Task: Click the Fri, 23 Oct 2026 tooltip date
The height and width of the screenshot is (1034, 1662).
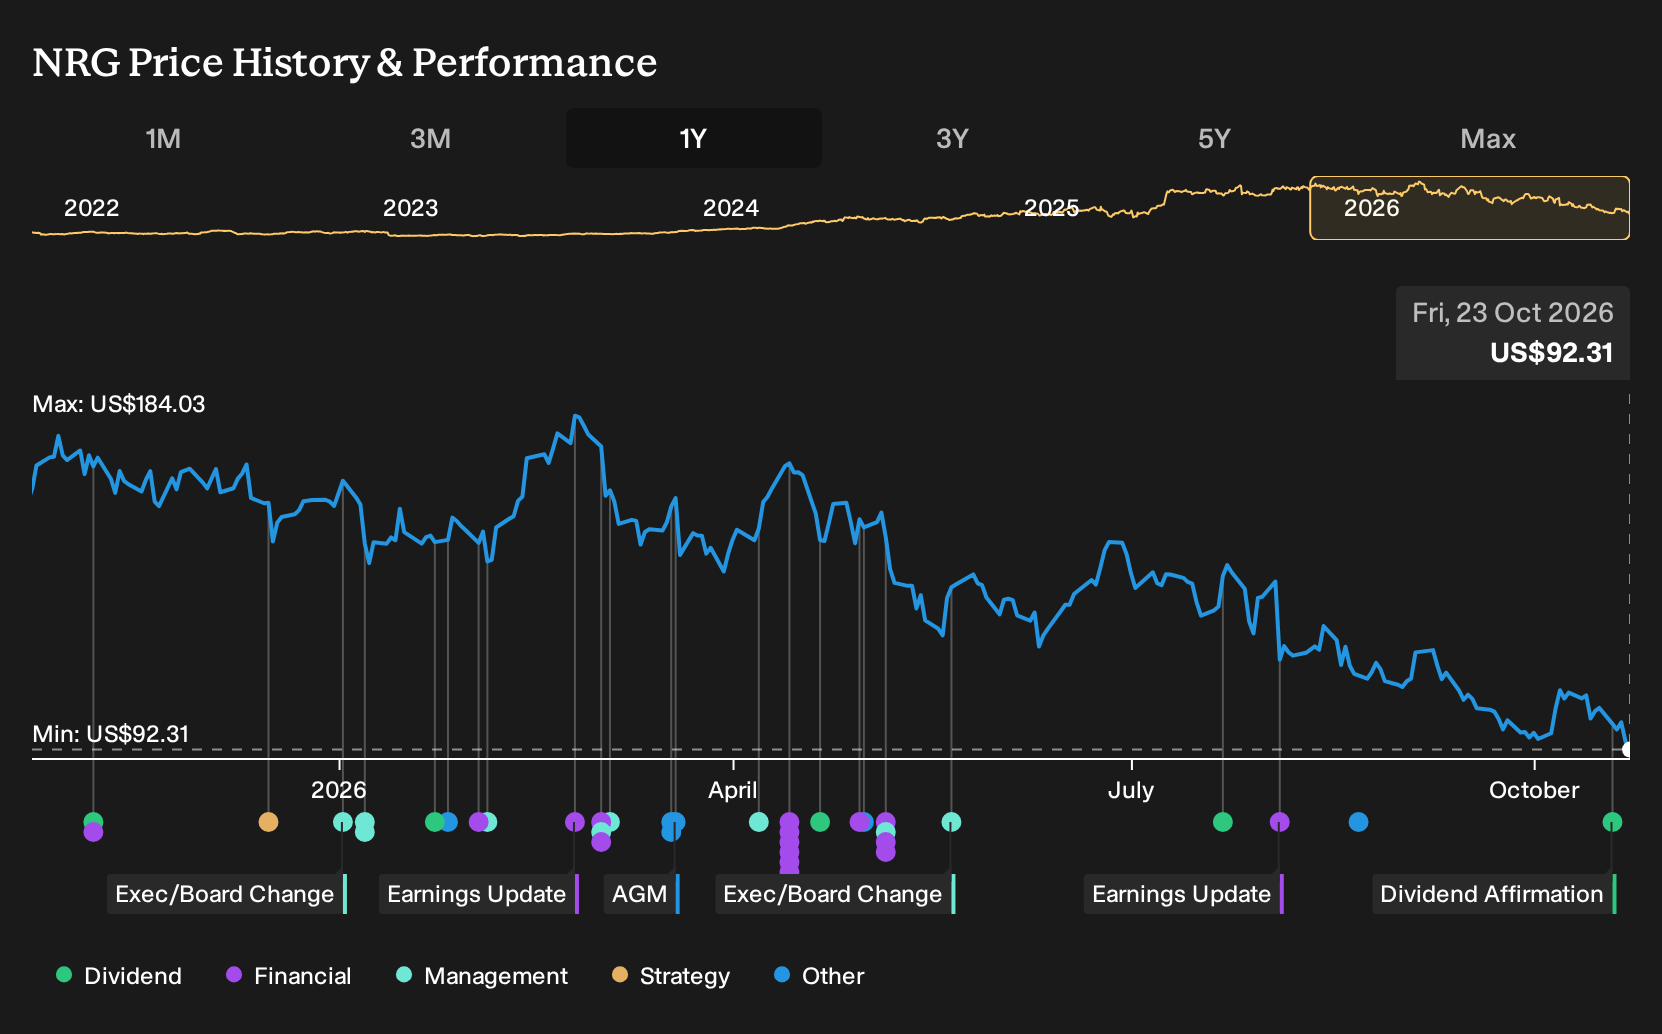Action: 1512,313
